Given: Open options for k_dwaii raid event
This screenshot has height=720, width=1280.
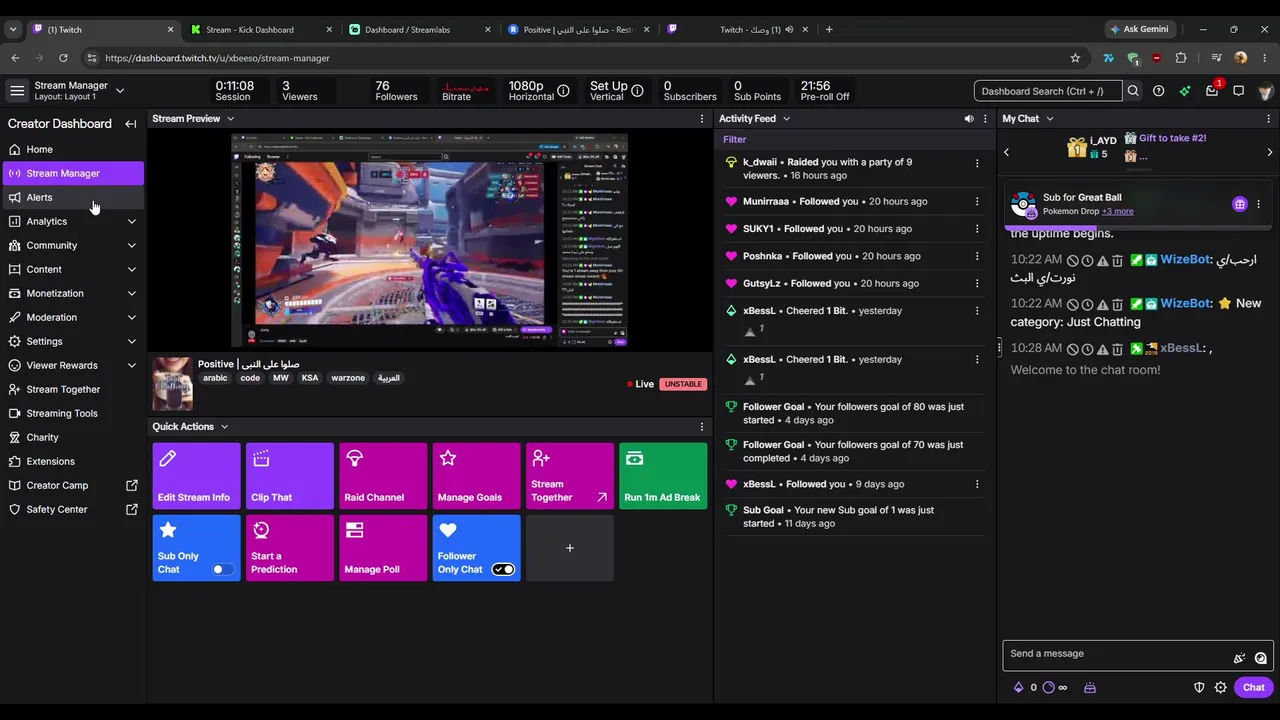Looking at the screenshot, I should click(x=977, y=163).
